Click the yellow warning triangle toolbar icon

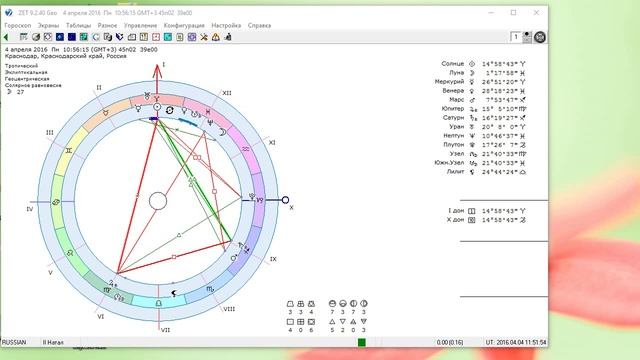[216, 37]
